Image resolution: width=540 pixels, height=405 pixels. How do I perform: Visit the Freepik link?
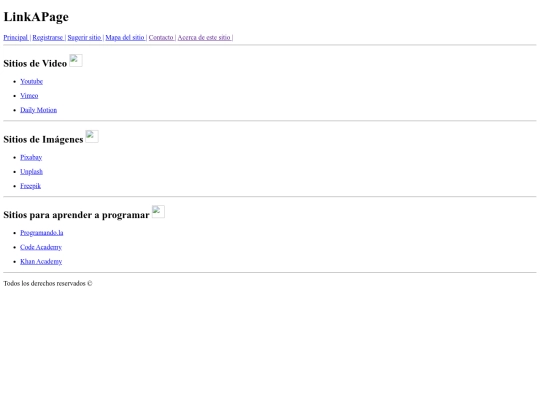coord(30,186)
